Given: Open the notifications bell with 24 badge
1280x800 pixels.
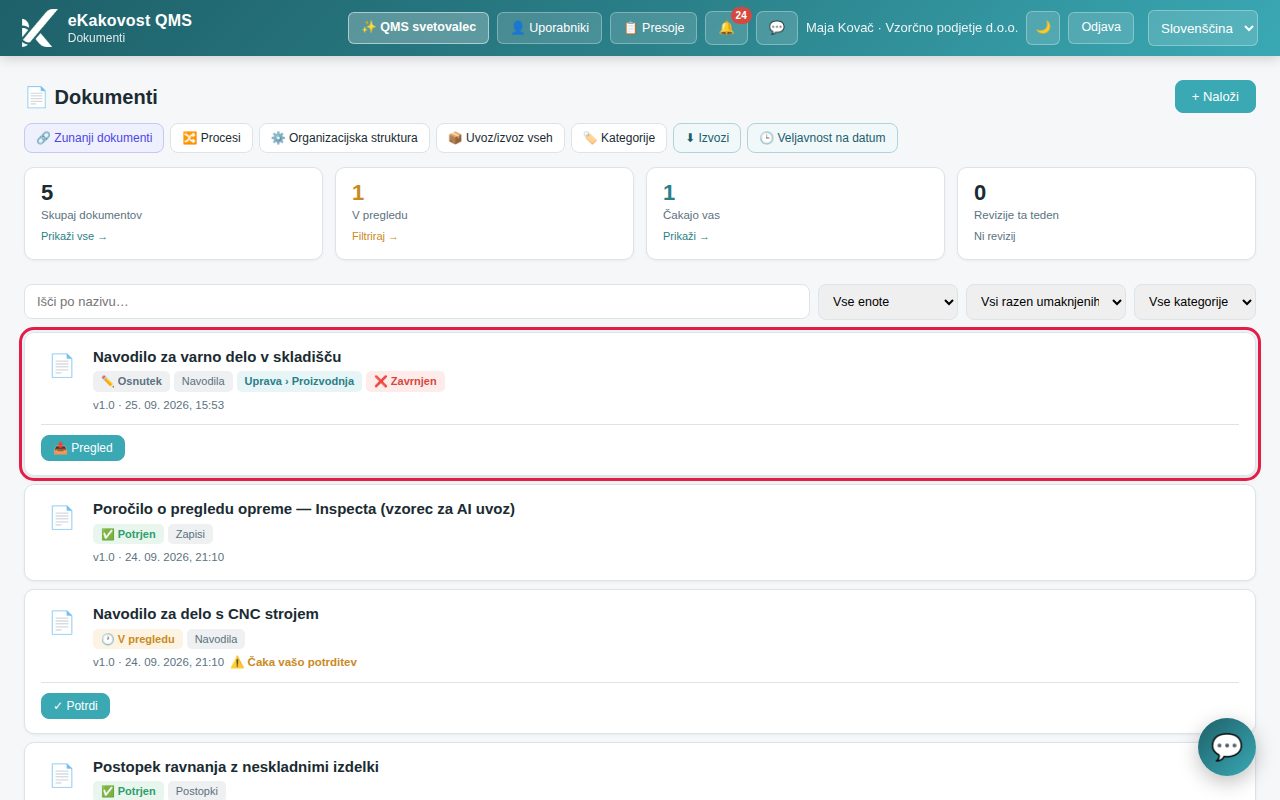Looking at the screenshot, I should (x=726, y=28).
